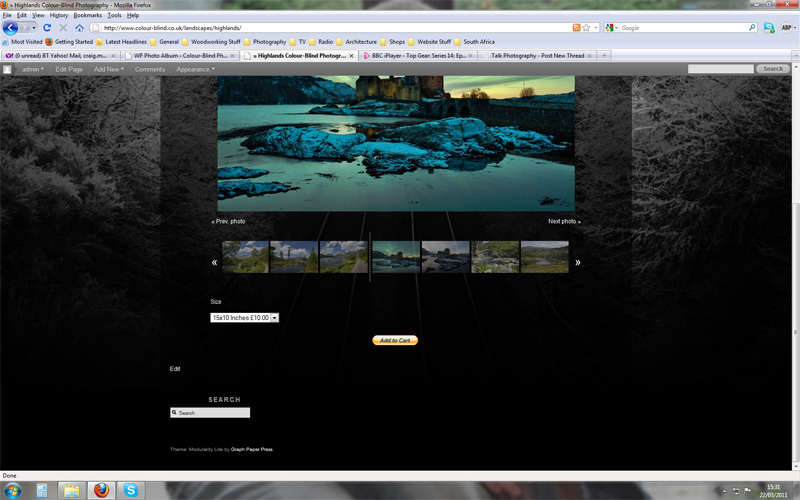Go to the Firefox home page icon

click(x=79, y=28)
